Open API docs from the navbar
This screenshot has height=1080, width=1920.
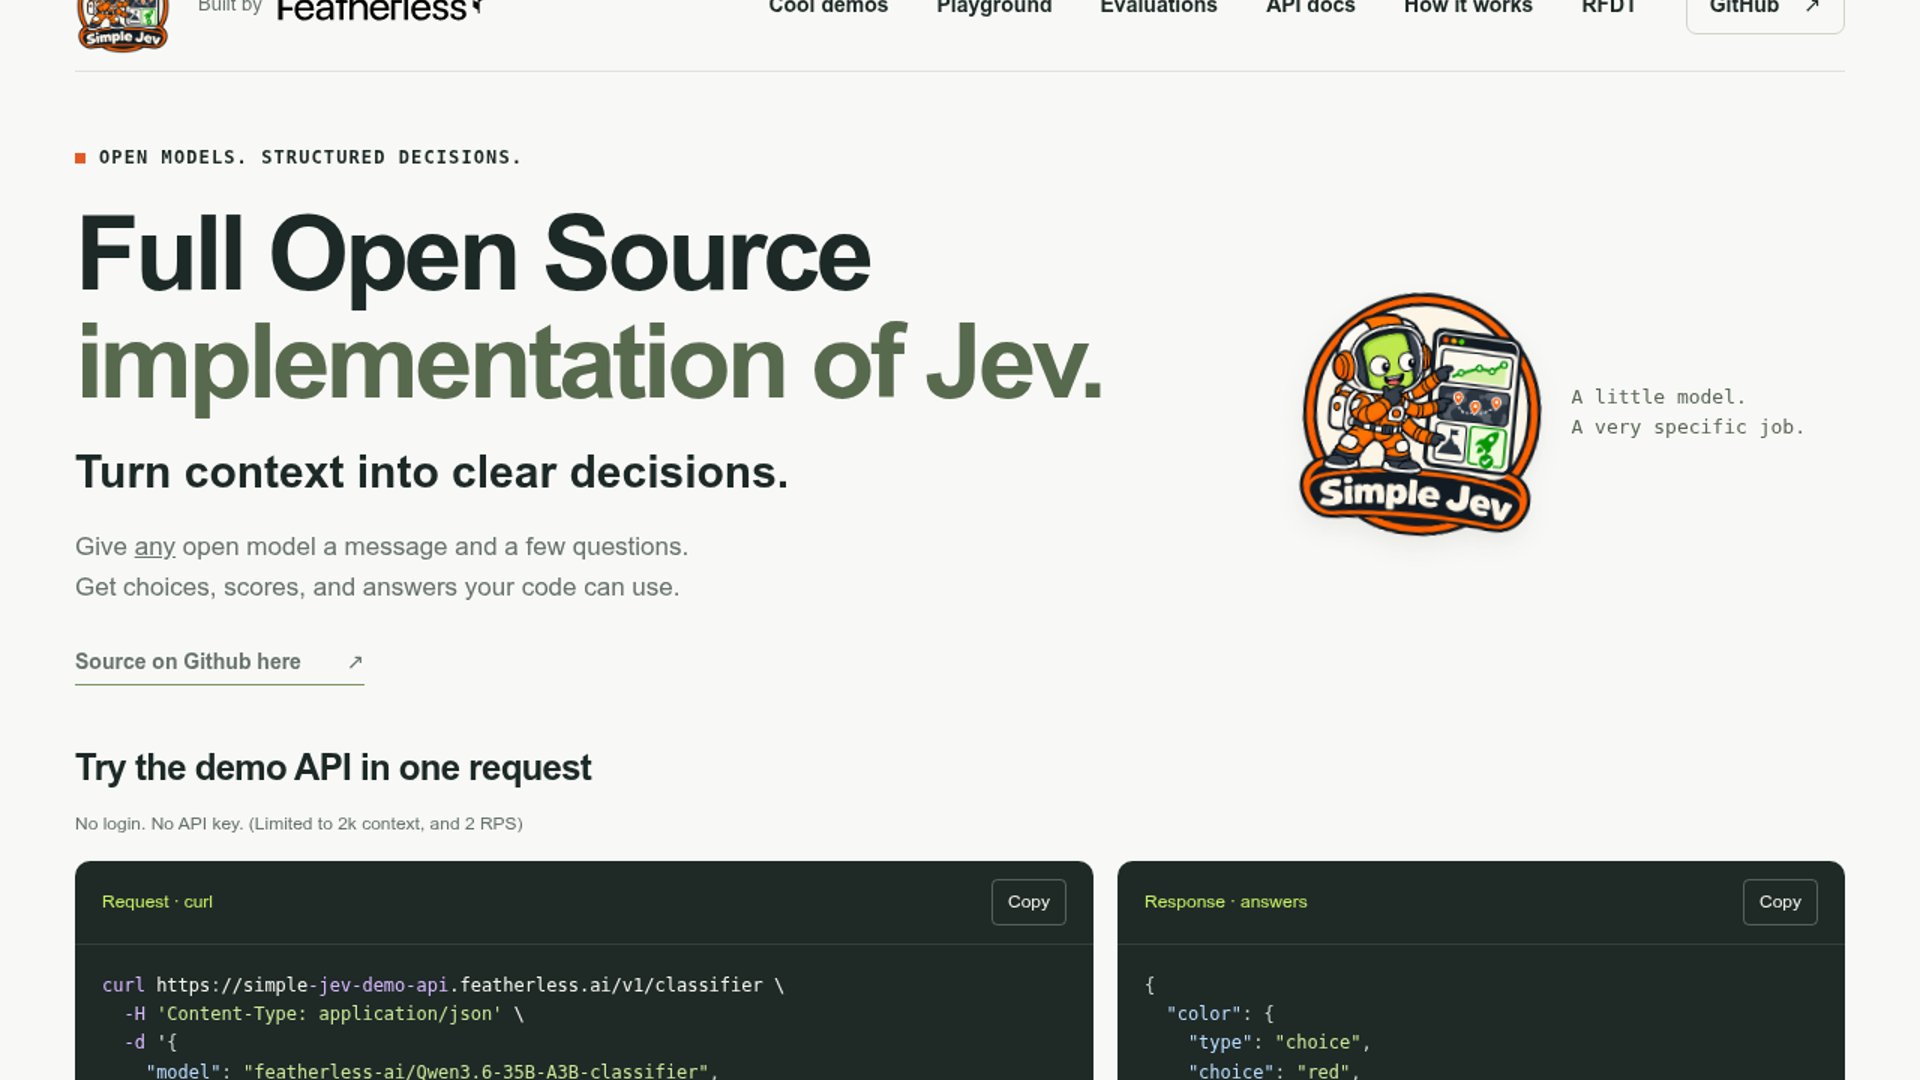tap(1310, 7)
